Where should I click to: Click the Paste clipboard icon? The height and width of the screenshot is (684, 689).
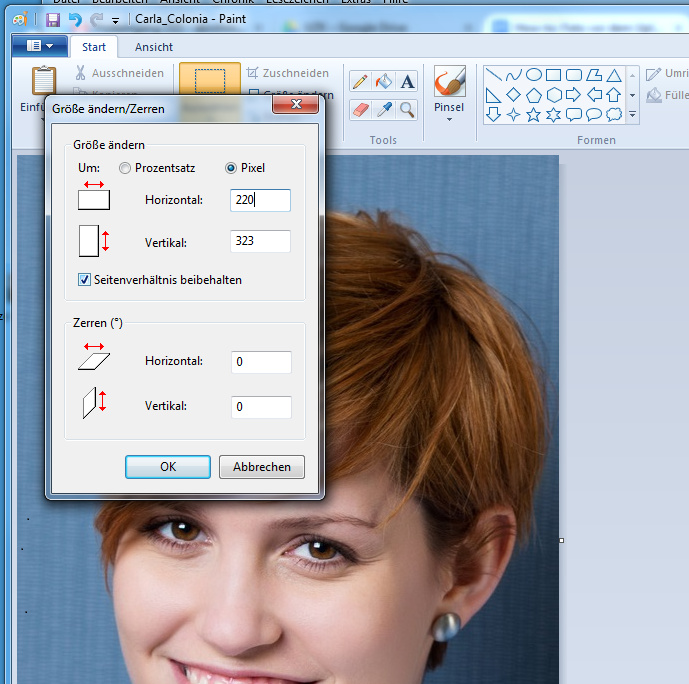44,80
